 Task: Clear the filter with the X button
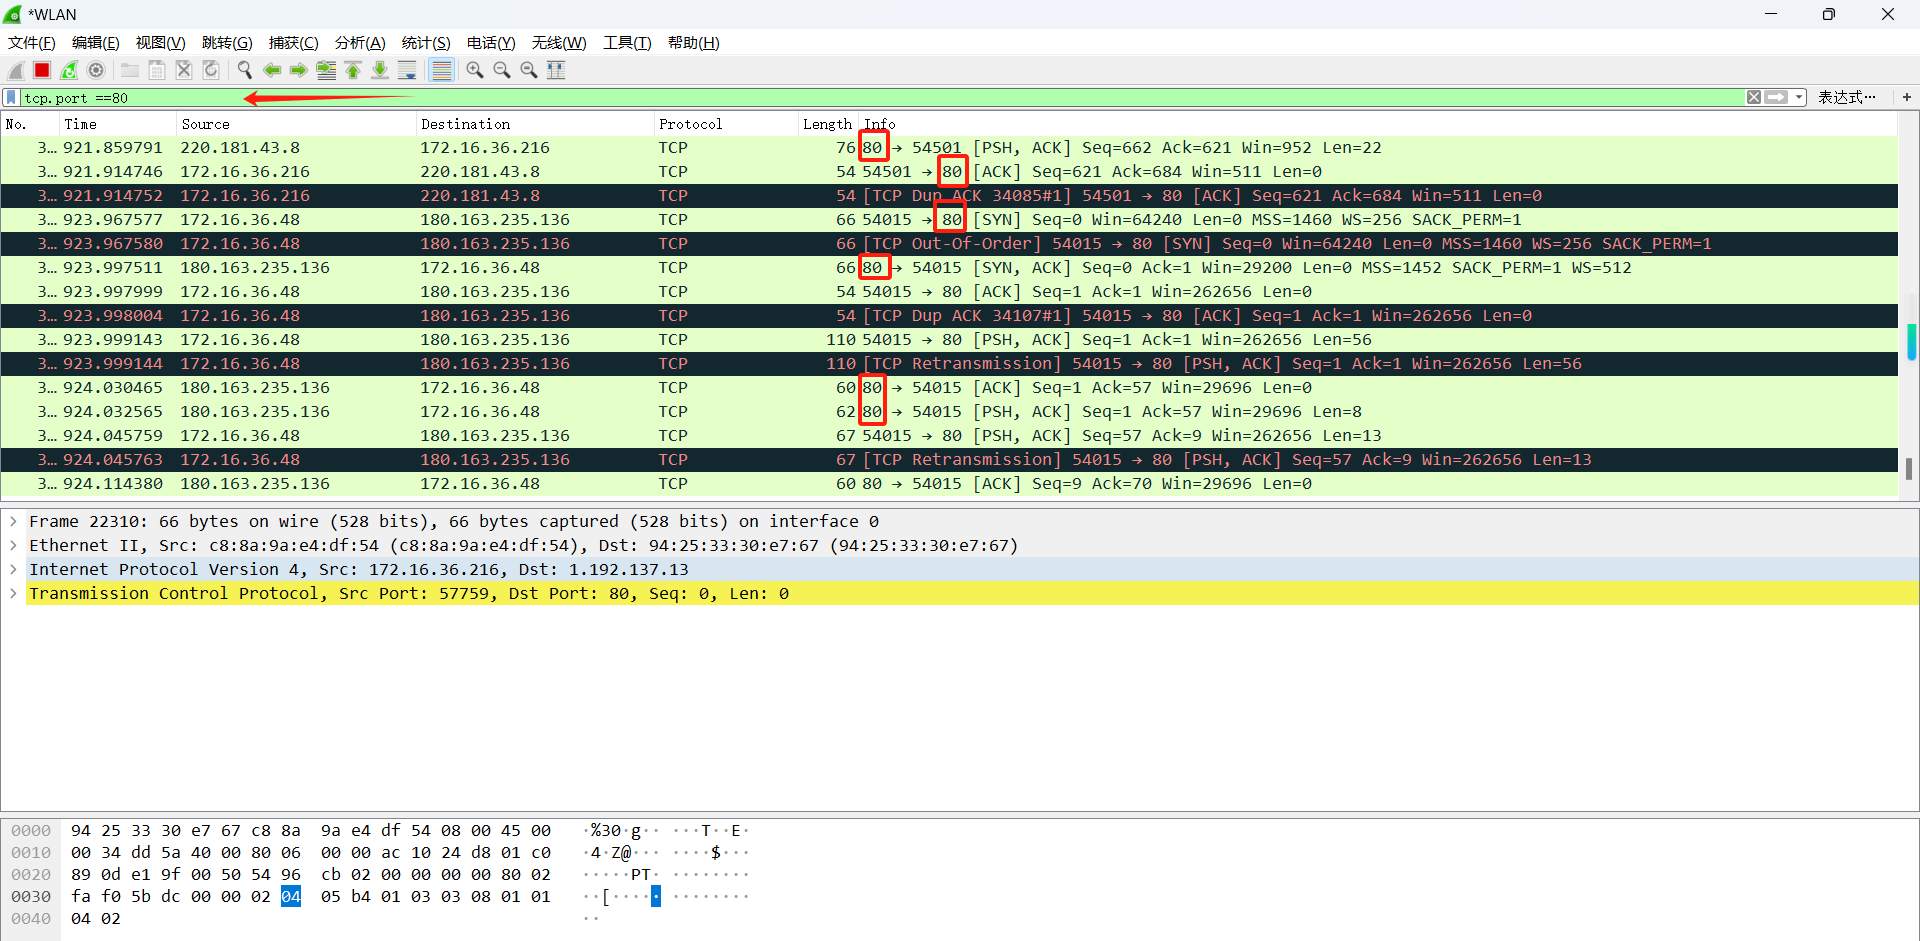coord(1753,97)
